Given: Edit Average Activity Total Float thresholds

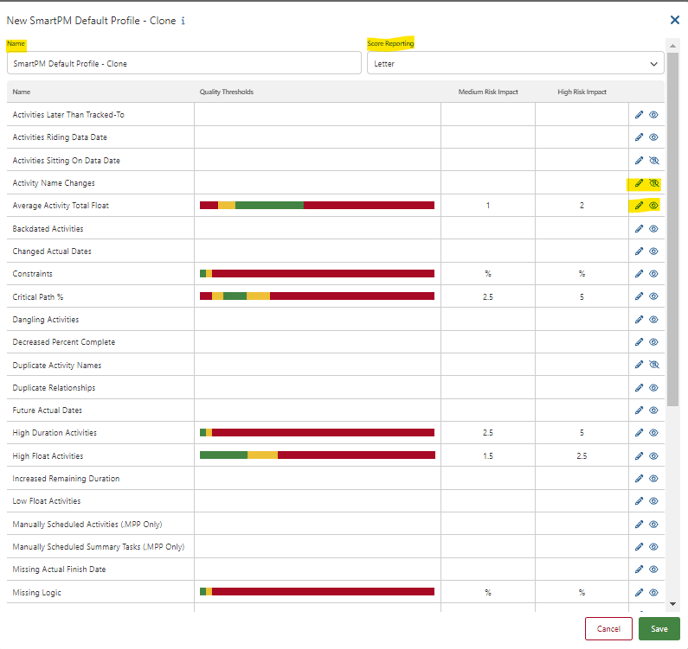Looking at the screenshot, I should [x=639, y=205].
